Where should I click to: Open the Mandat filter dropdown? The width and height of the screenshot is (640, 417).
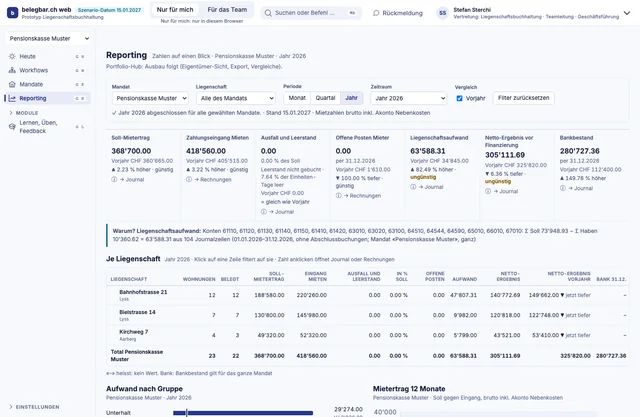tap(150, 98)
